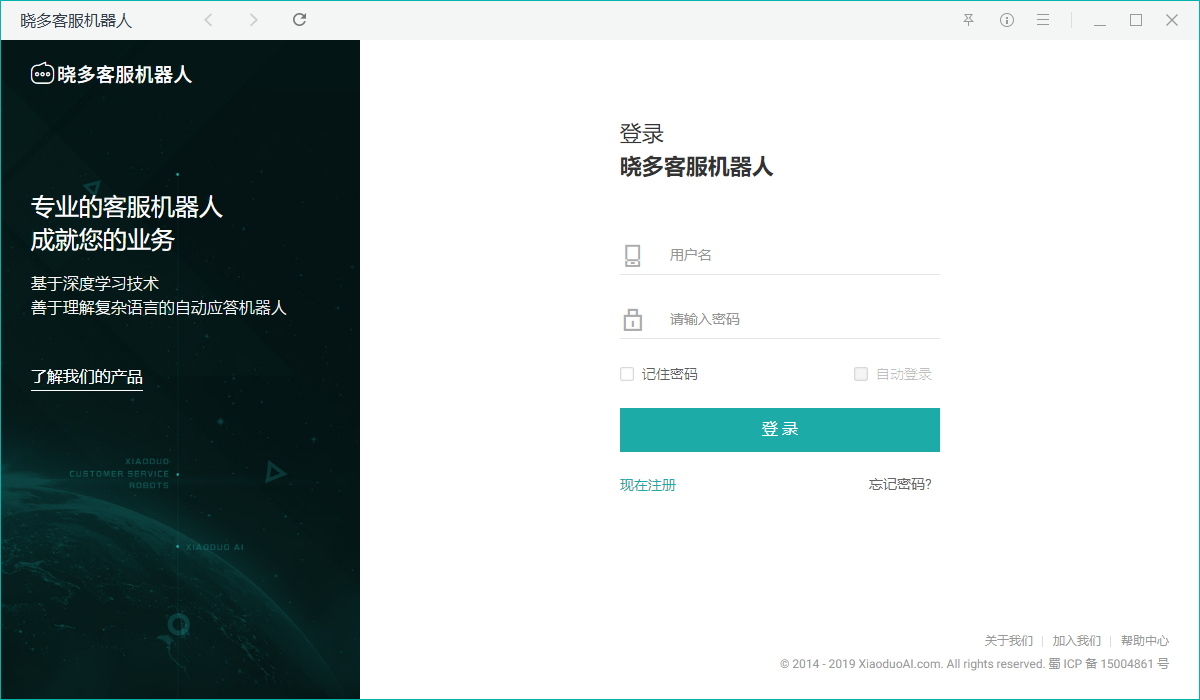Screen dimensions: 1200x700
Task: Open the 现在注册 registration link
Action: pos(646,484)
